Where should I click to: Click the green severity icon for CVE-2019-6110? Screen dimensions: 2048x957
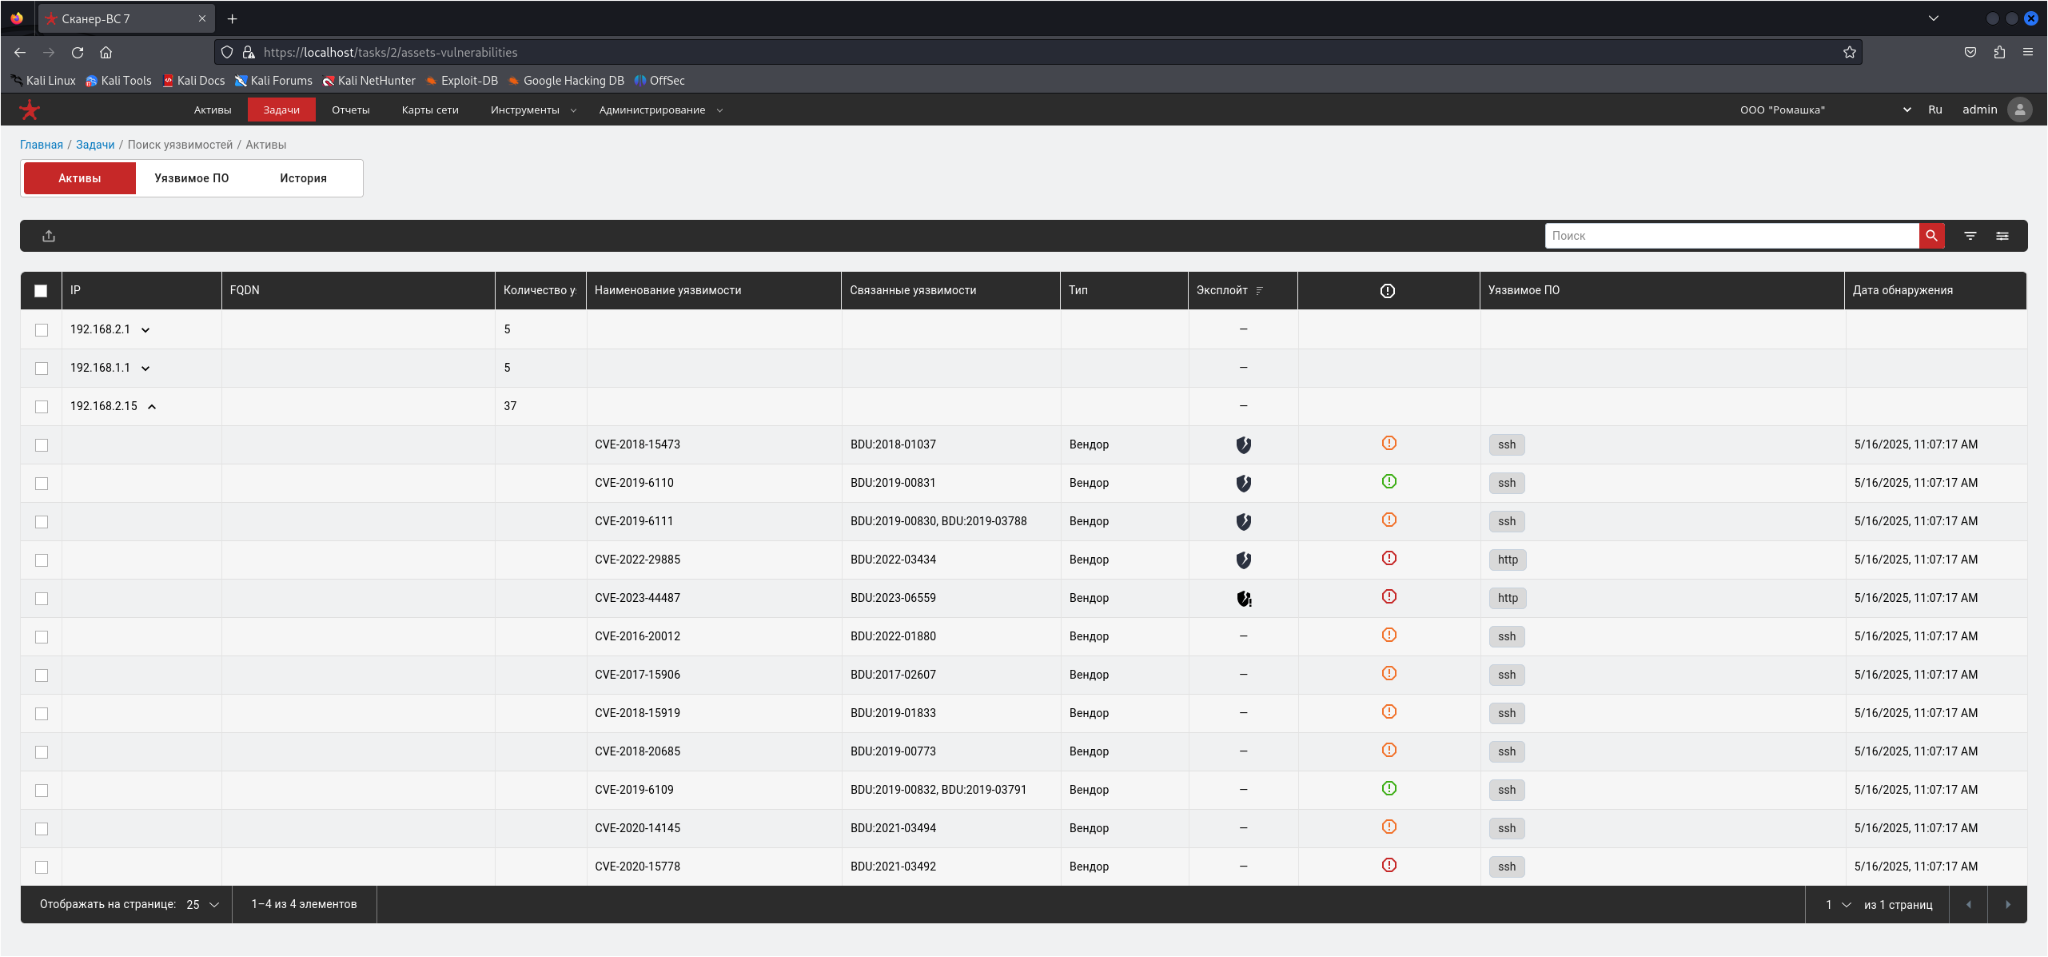[x=1388, y=482]
